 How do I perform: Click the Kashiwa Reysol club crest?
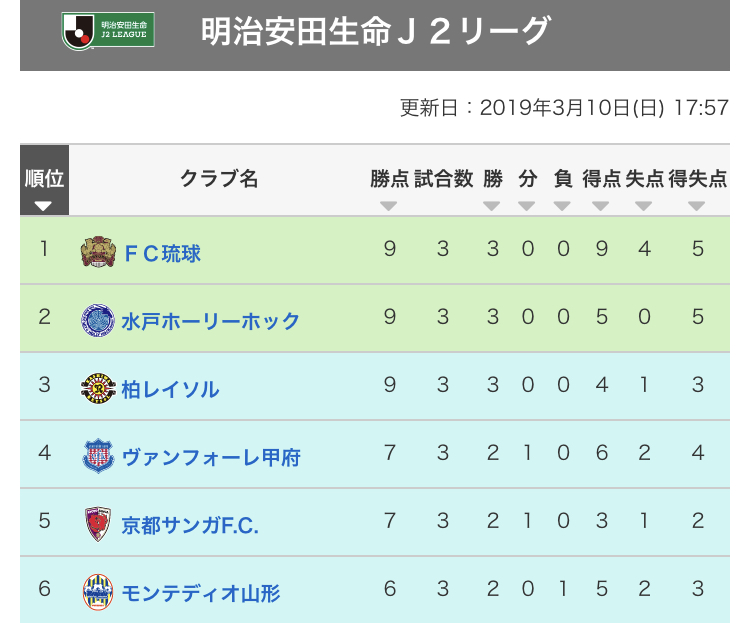pyautogui.click(x=98, y=388)
